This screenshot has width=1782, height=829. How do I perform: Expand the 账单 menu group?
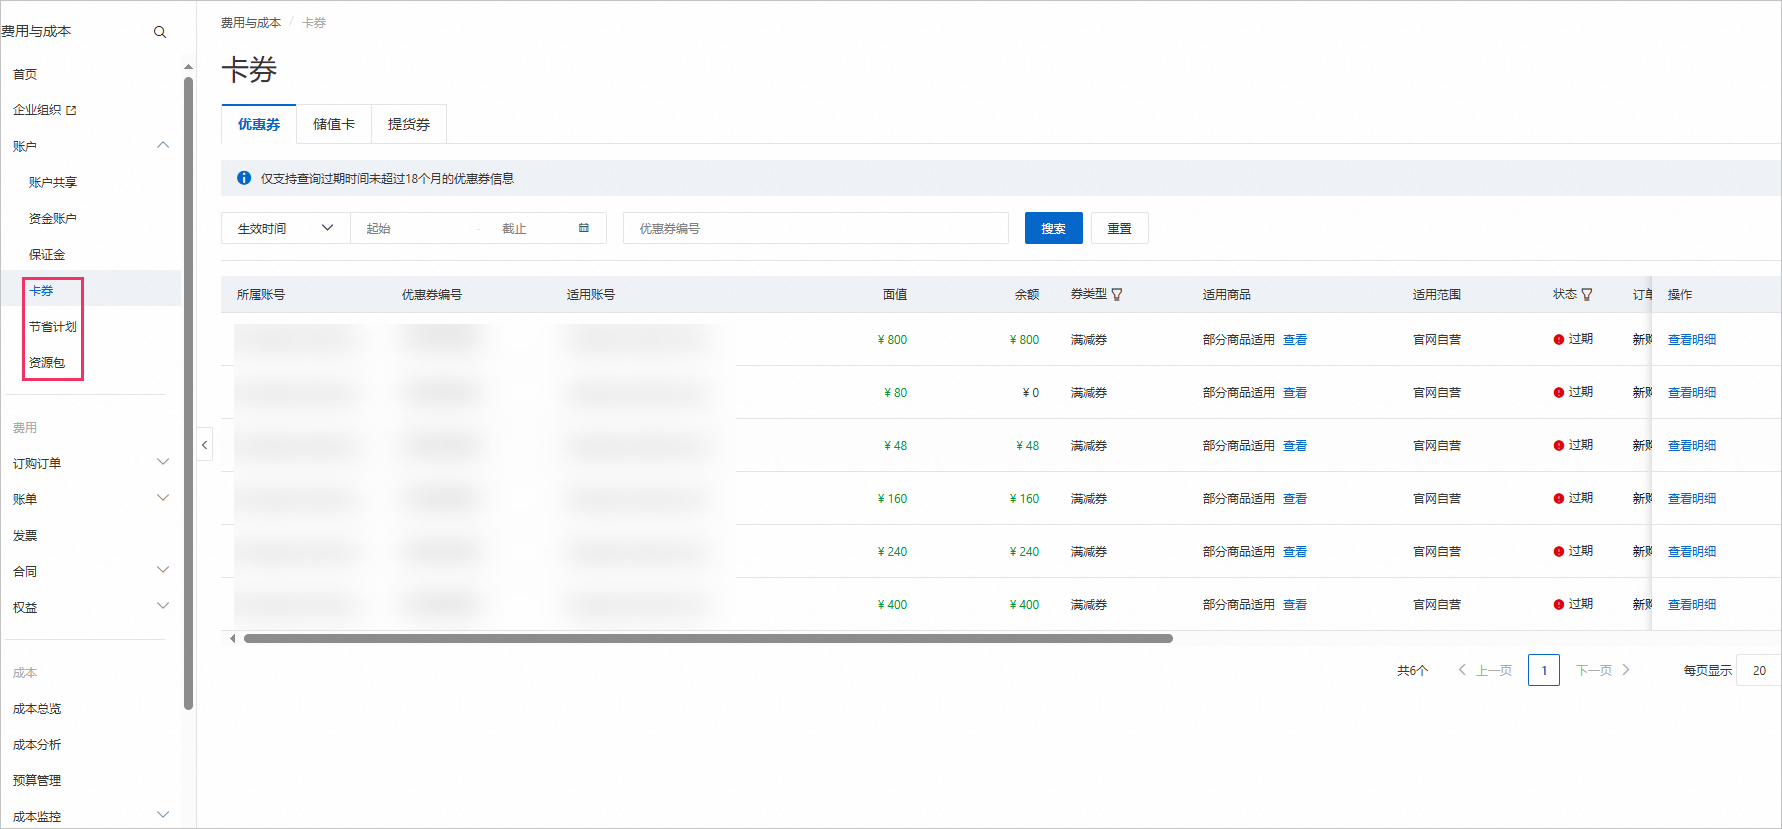(x=163, y=498)
